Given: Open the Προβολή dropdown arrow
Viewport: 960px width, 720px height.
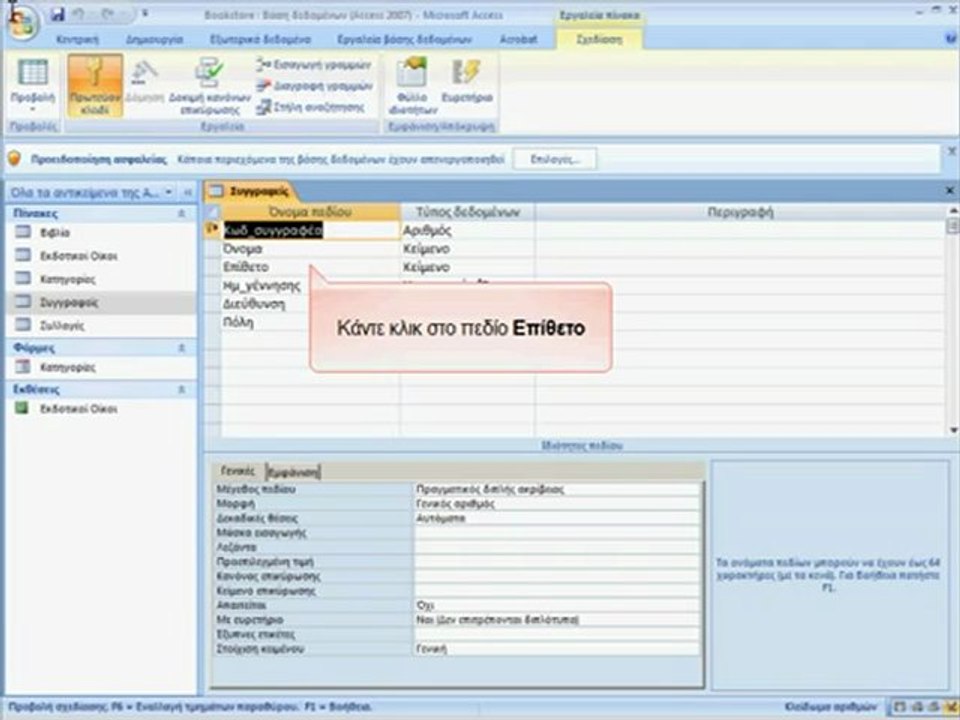Looking at the screenshot, I should (x=33, y=110).
